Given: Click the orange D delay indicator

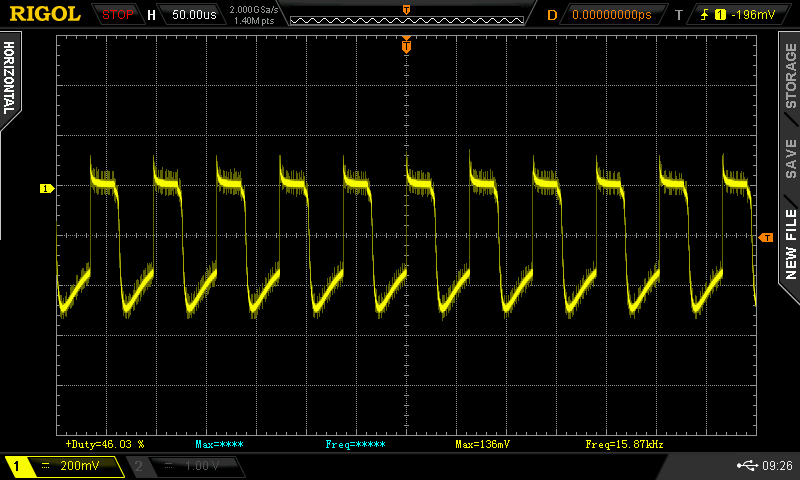Looking at the screenshot, I should point(552,15).
